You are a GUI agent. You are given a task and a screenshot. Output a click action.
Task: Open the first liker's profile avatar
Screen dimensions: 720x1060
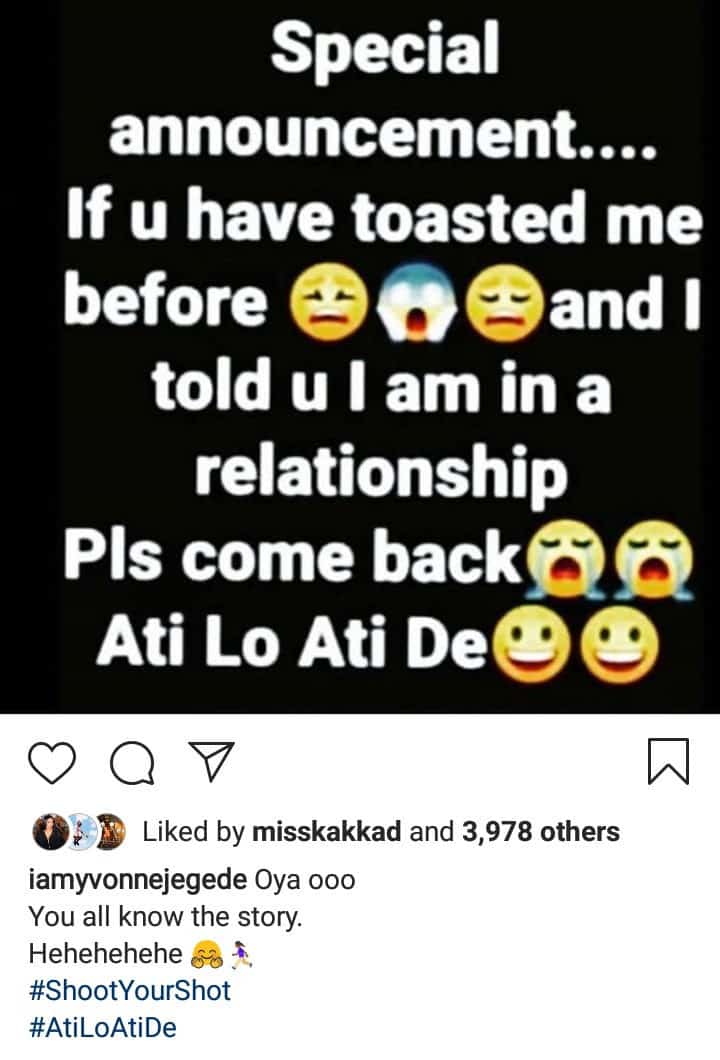tap(49, 832)
